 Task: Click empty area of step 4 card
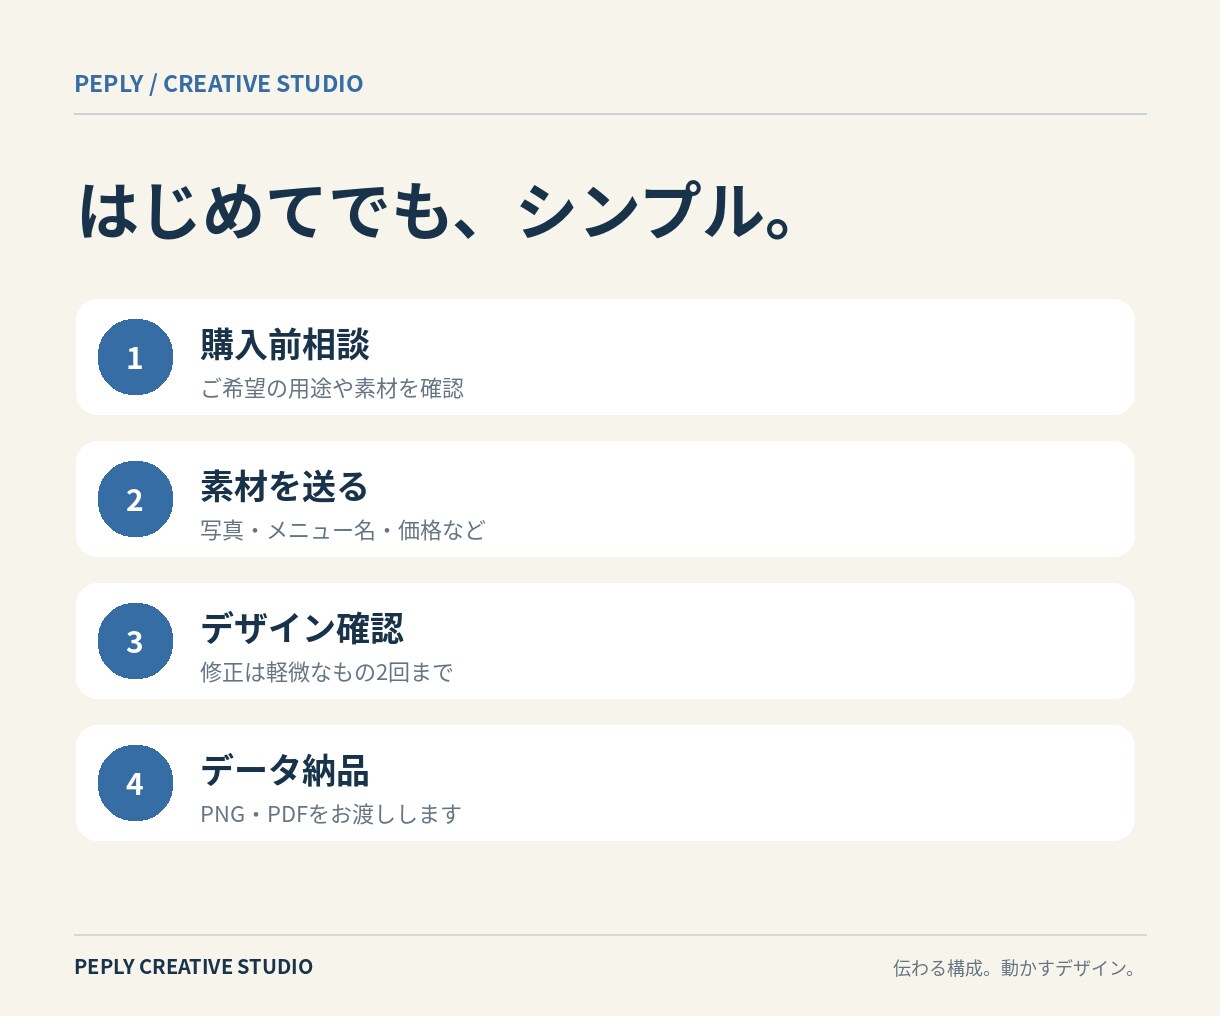(x=800, y=783)
